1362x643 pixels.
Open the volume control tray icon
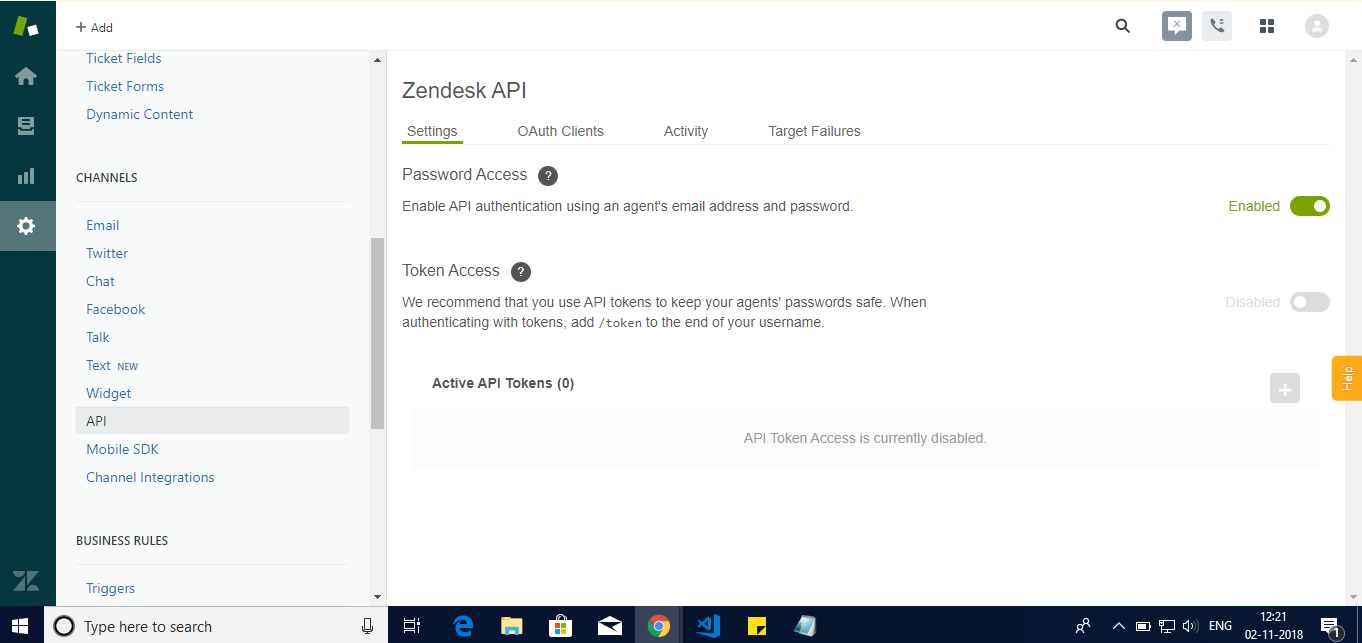point(1190,626)
